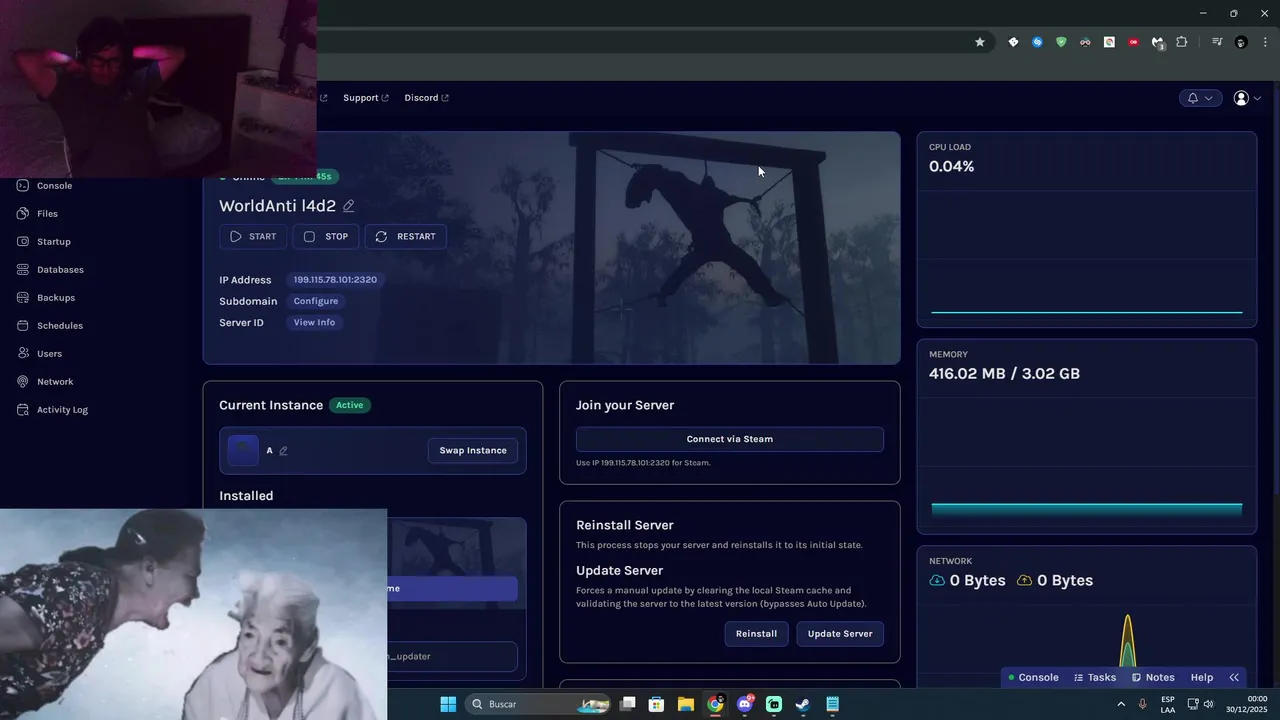Open the Support link

point(366,98)
